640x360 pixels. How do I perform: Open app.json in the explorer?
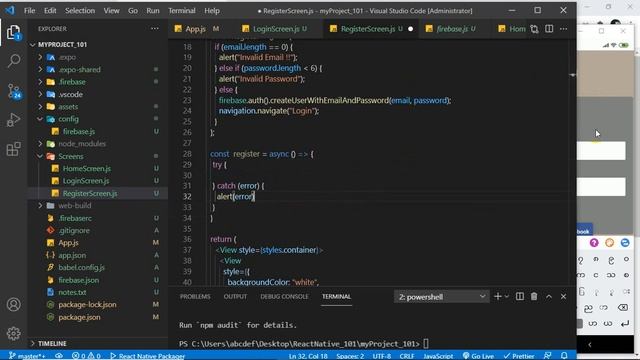point(72,255)
